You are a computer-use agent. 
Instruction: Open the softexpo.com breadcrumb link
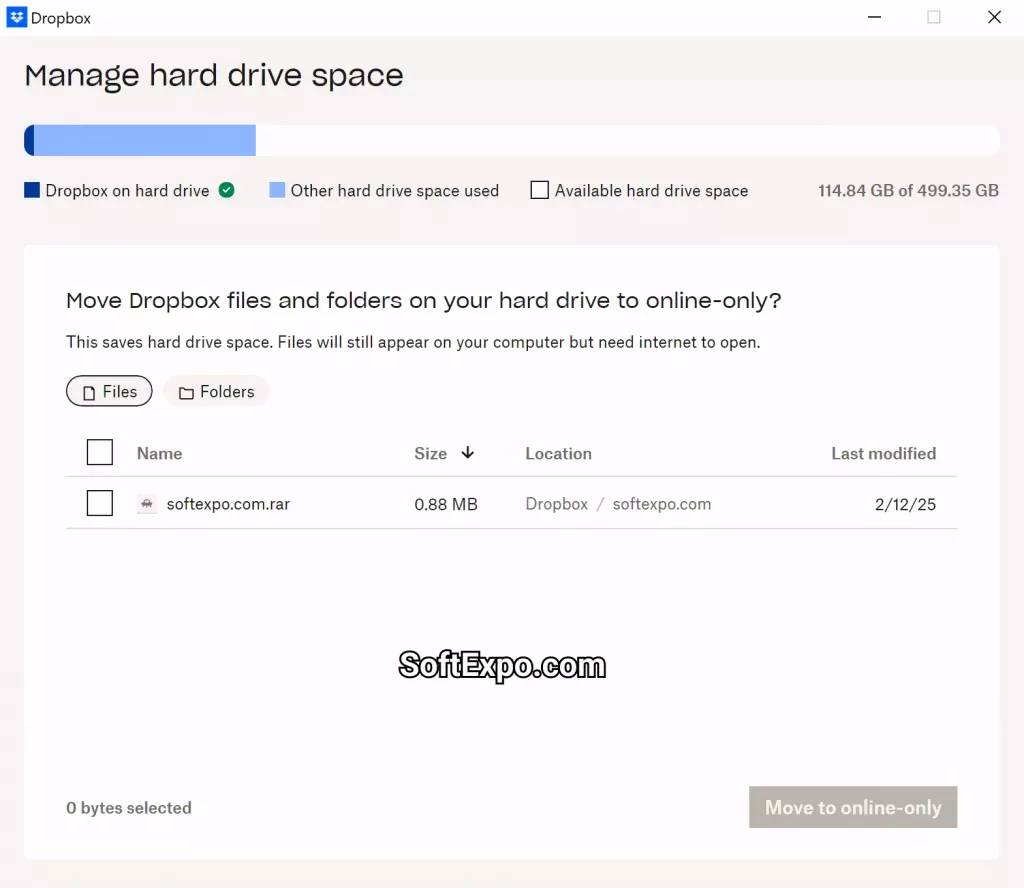tap(662, 503)
